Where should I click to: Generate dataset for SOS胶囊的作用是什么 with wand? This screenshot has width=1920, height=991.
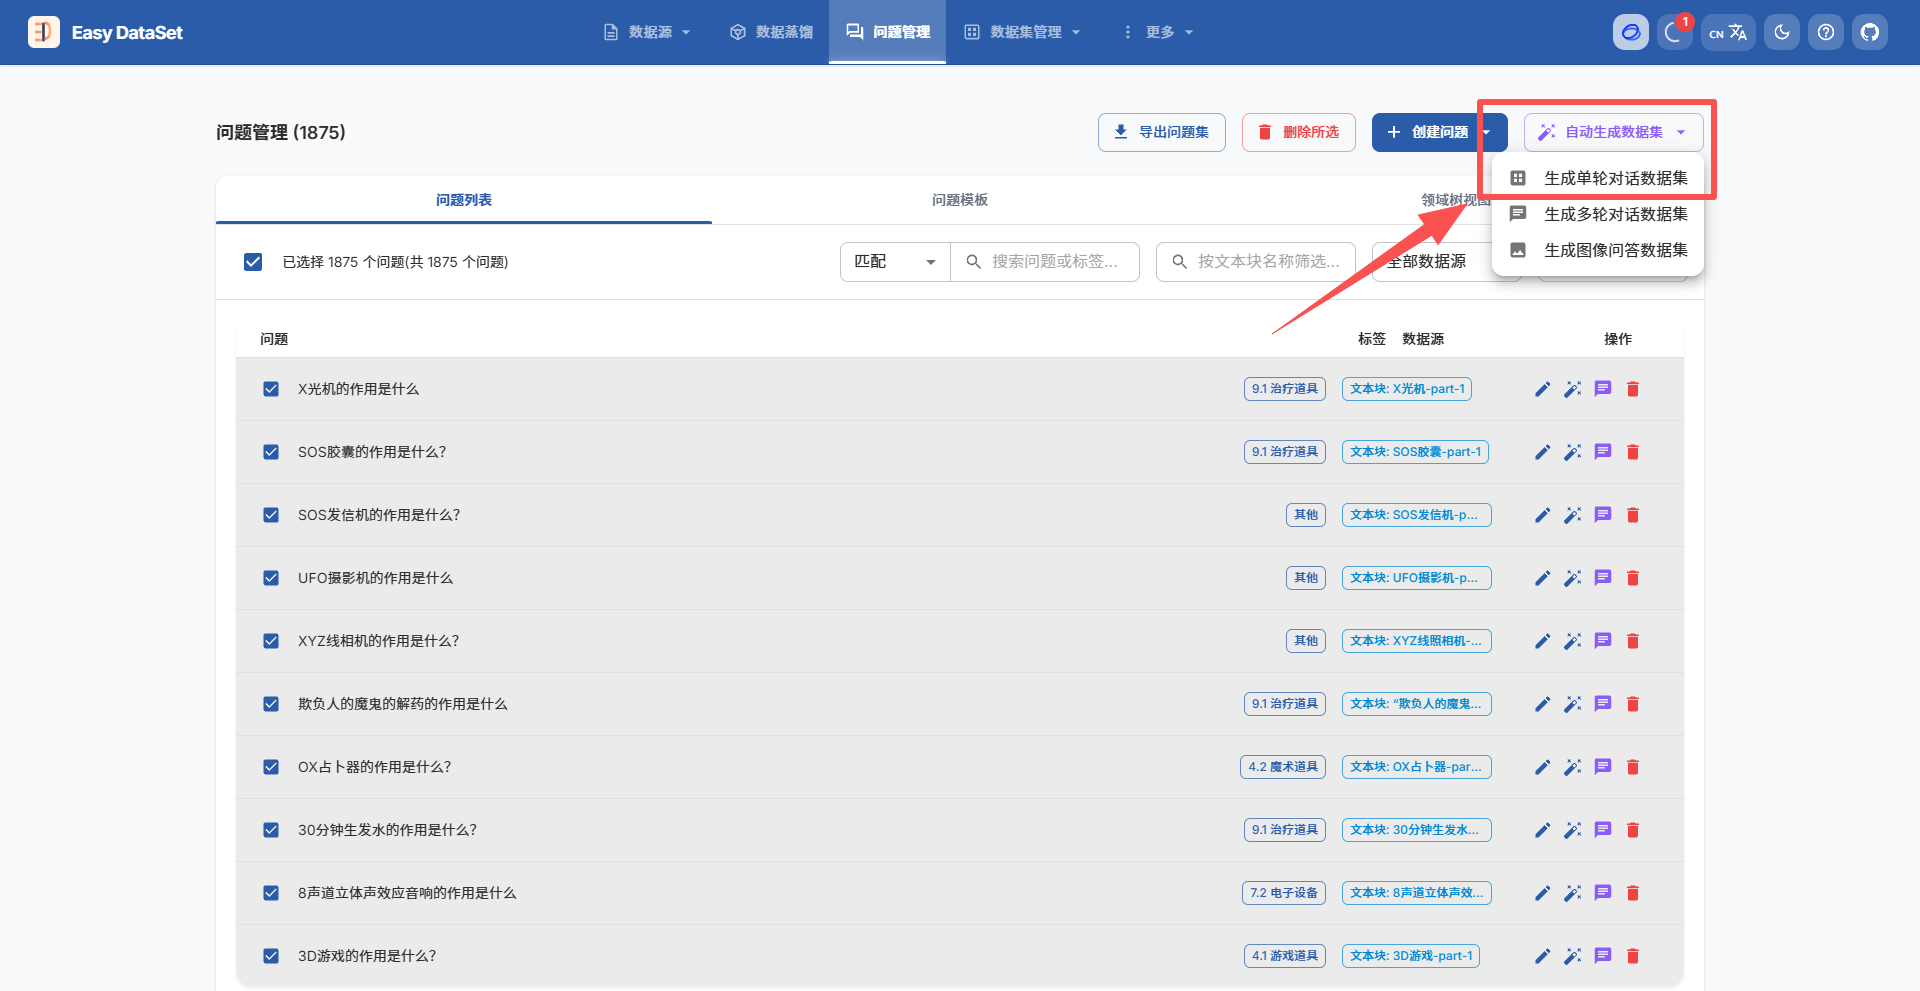pos(1573,452)
